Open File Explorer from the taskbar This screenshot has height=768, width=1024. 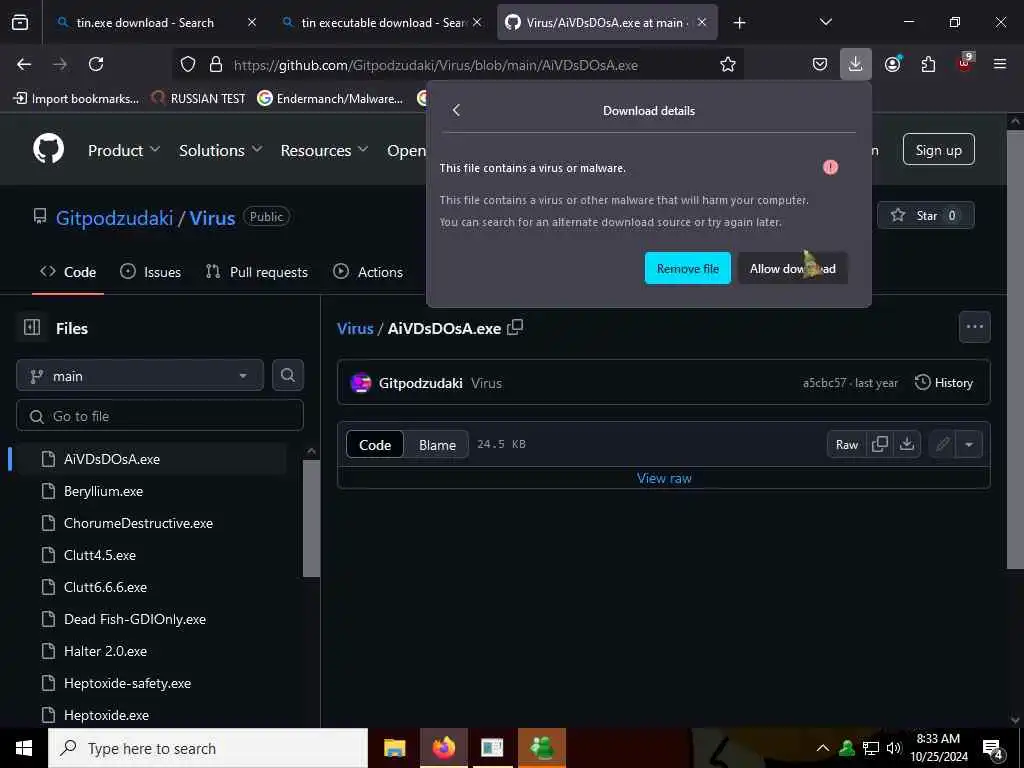[x=394, y=748]
